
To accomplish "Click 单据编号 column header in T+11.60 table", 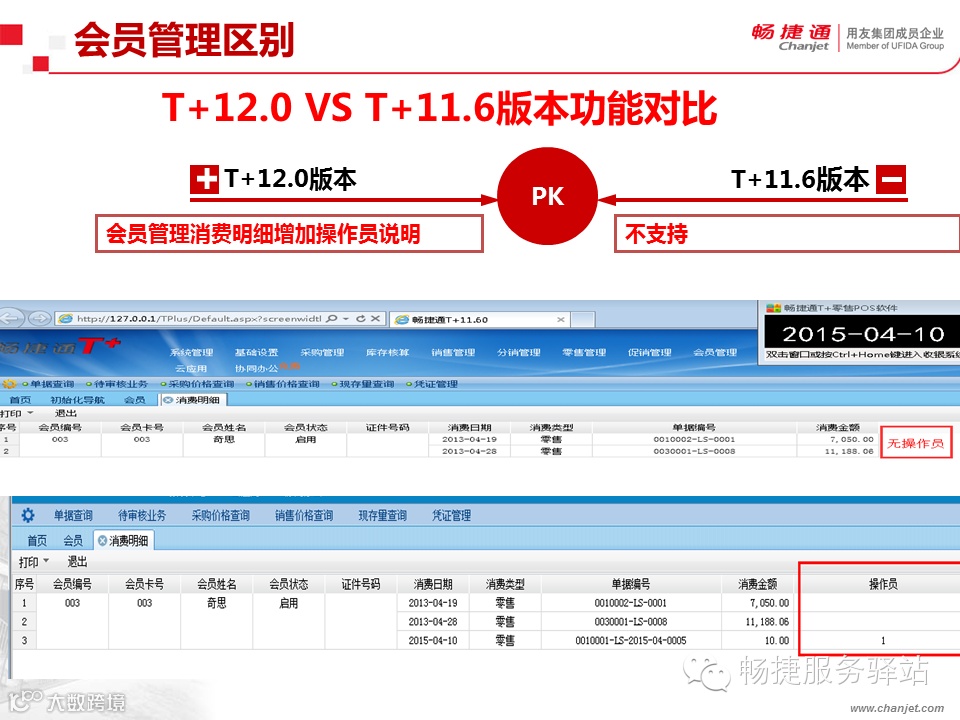I will click(694, 427).
